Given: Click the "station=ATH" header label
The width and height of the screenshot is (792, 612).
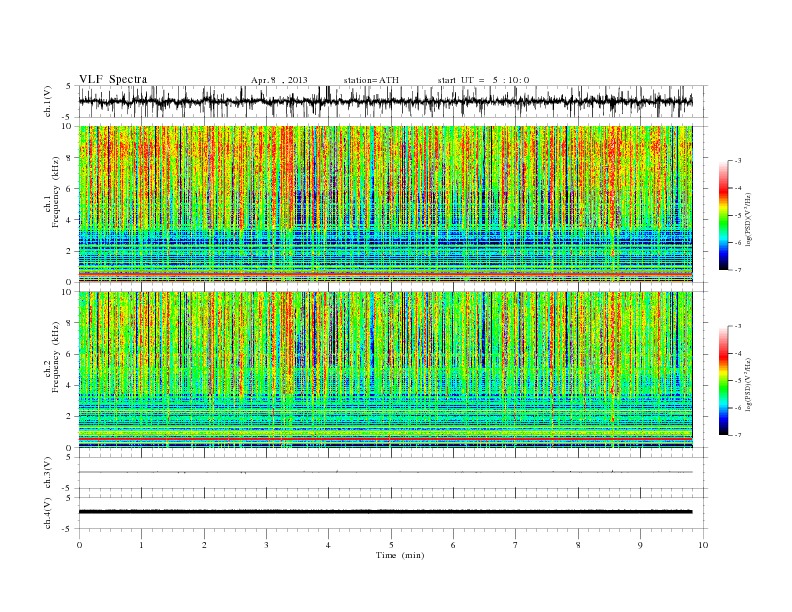Looking at the screenshot, I should point(371,80).
